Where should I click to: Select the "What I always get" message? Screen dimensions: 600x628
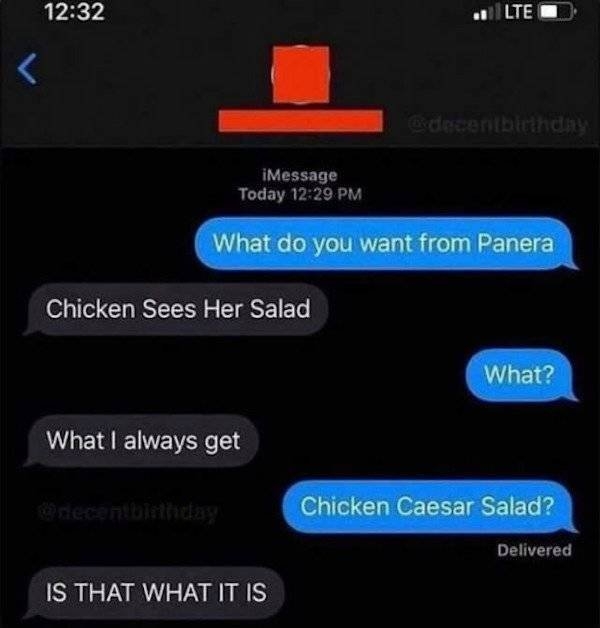tap(141, 441)
